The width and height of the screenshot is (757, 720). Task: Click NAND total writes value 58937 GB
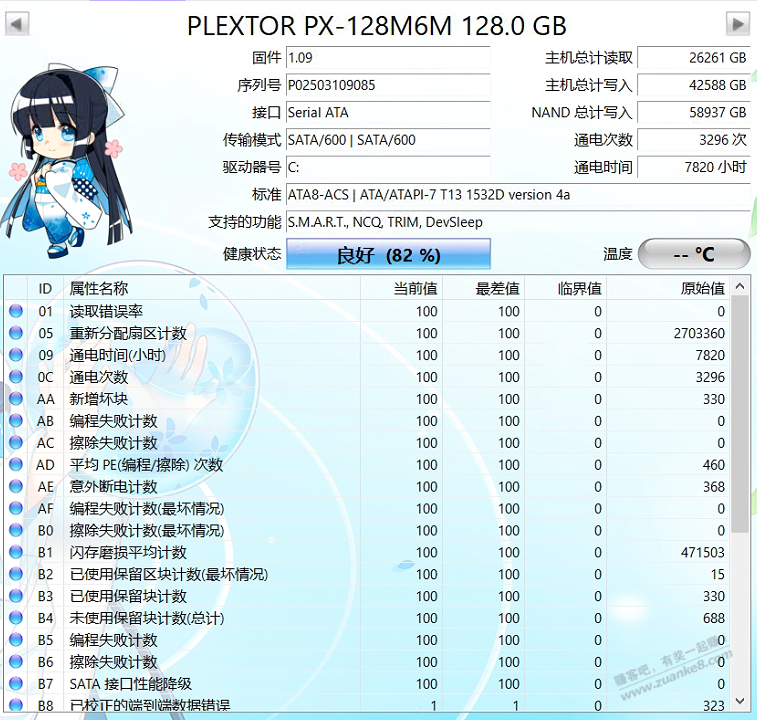[694, 113]
